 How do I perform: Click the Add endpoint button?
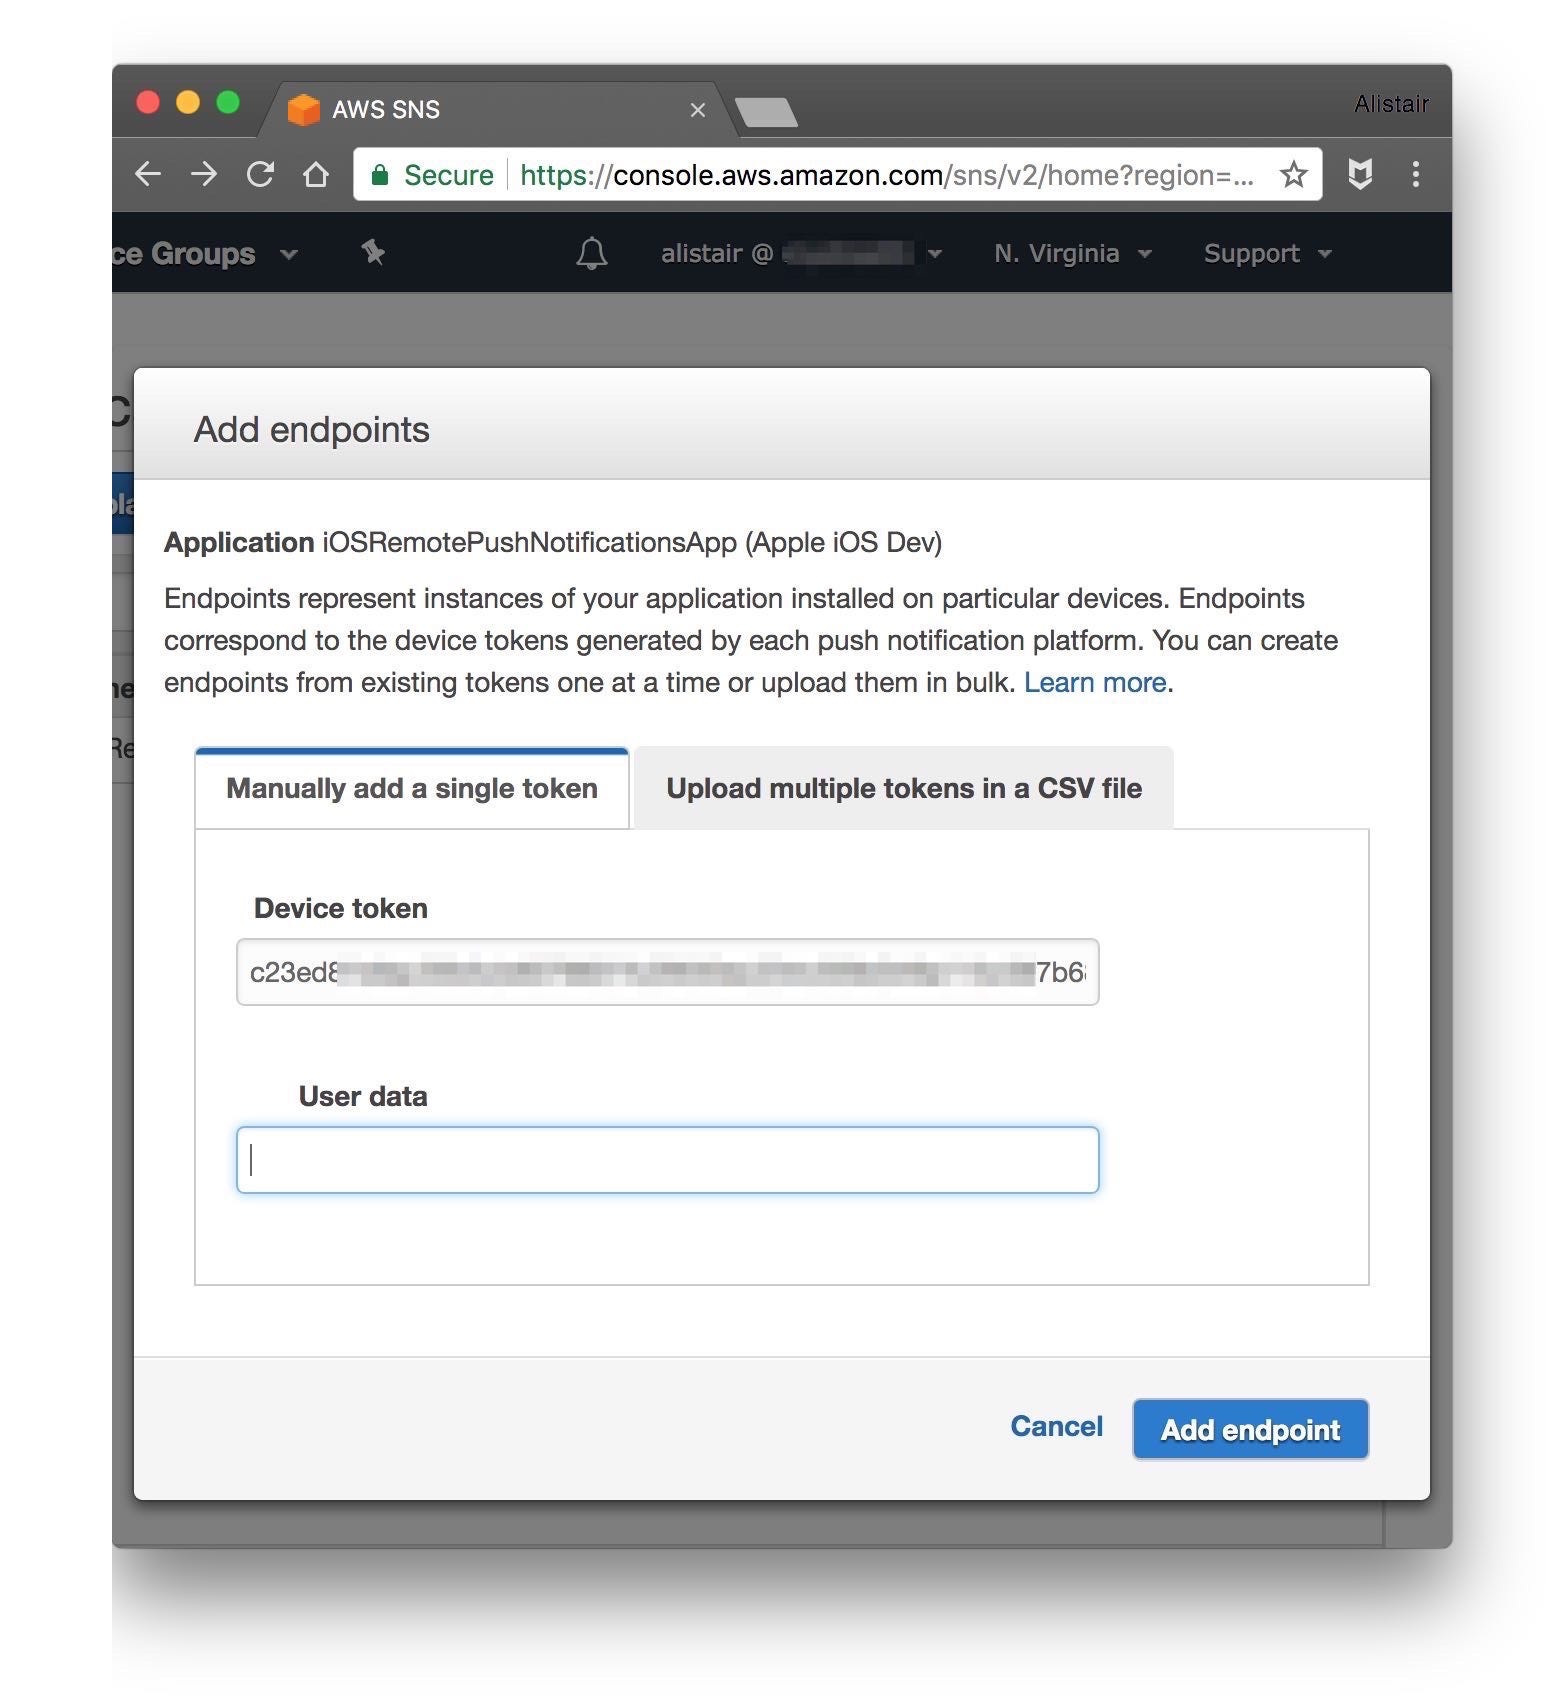1250,1429
